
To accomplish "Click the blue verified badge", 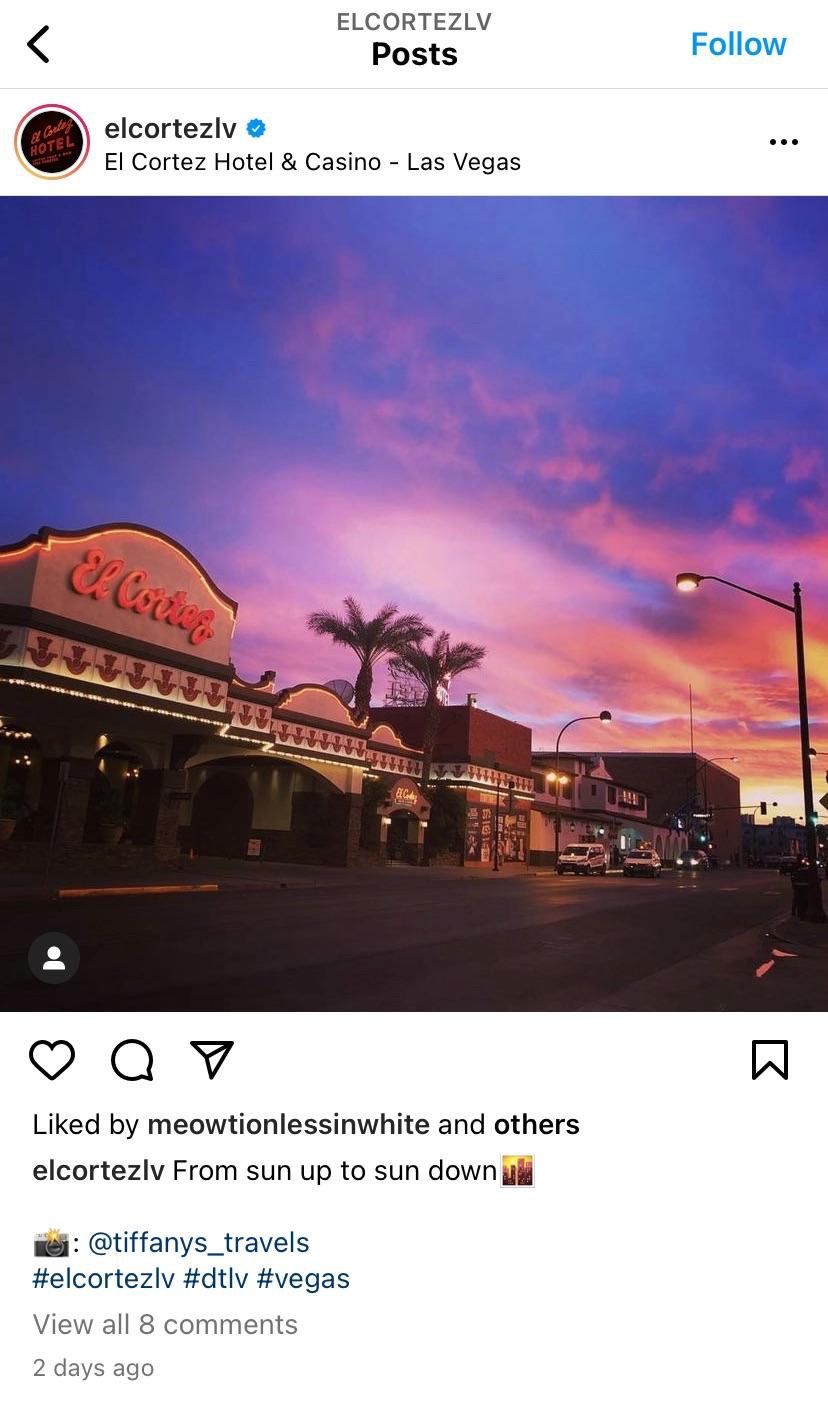I will 256,128.
